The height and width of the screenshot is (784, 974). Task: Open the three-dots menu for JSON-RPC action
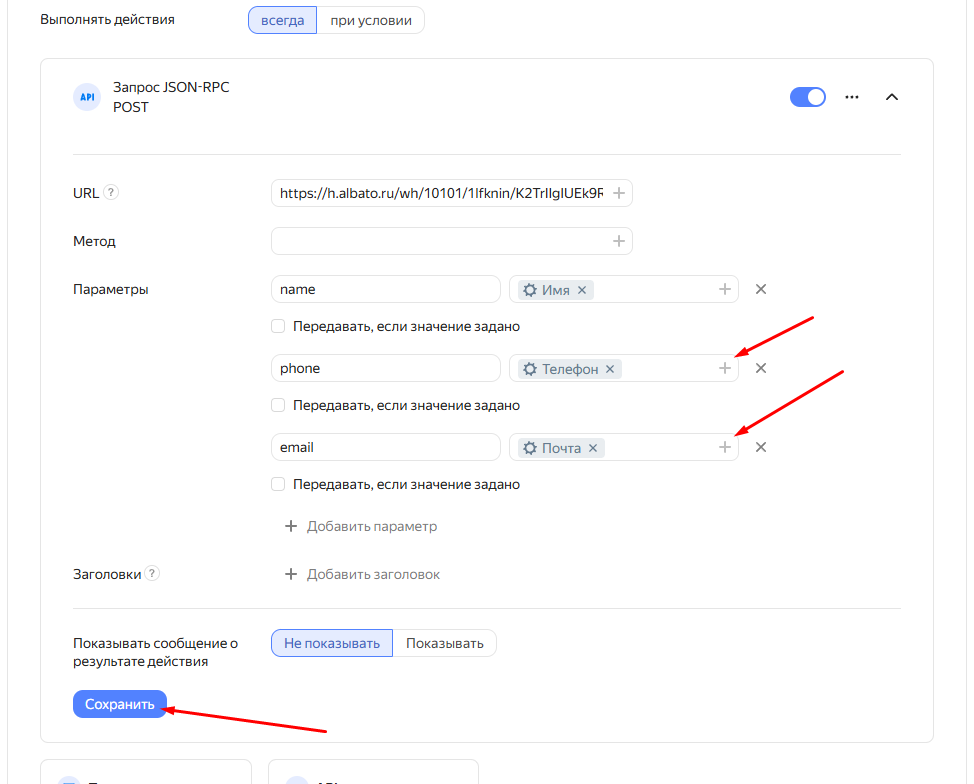852,97
